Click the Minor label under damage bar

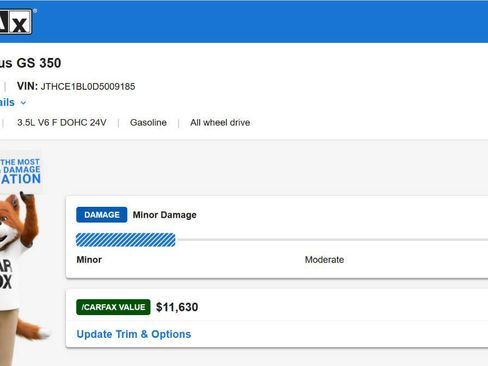pos(89,260)
